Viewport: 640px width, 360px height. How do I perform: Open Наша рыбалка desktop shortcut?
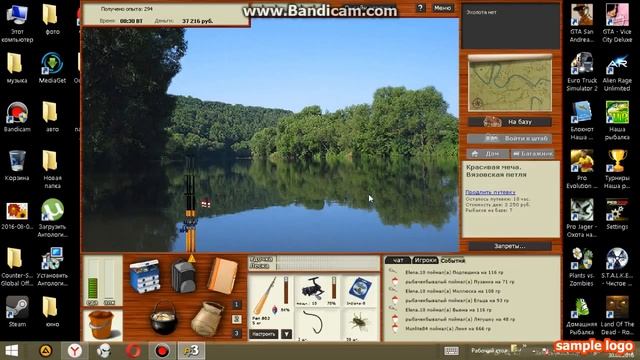coord(617,120)
